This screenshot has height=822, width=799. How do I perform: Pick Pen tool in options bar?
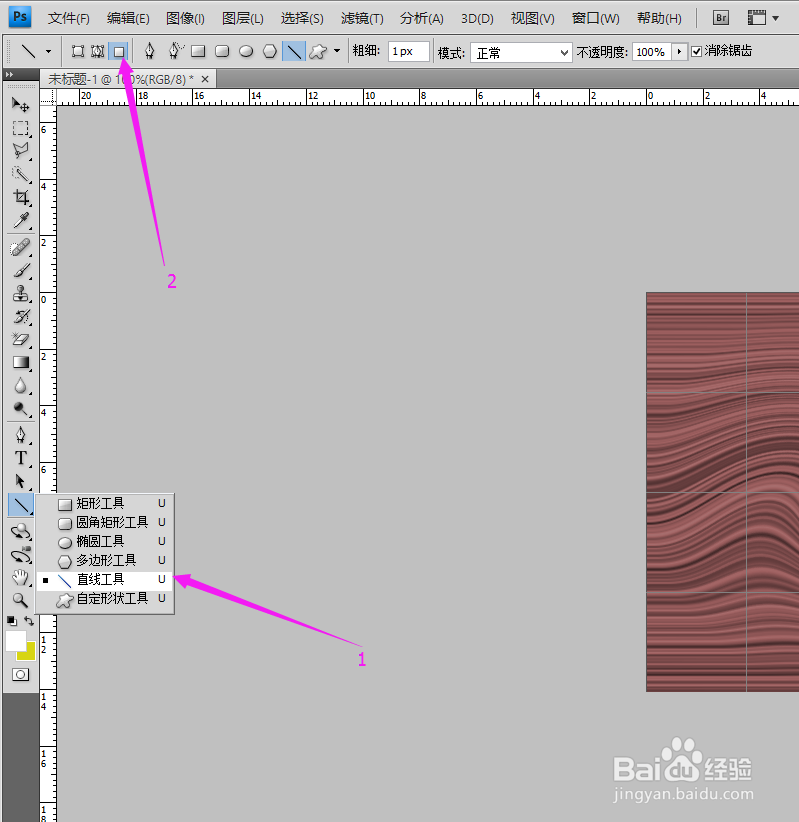coord(149,51)
